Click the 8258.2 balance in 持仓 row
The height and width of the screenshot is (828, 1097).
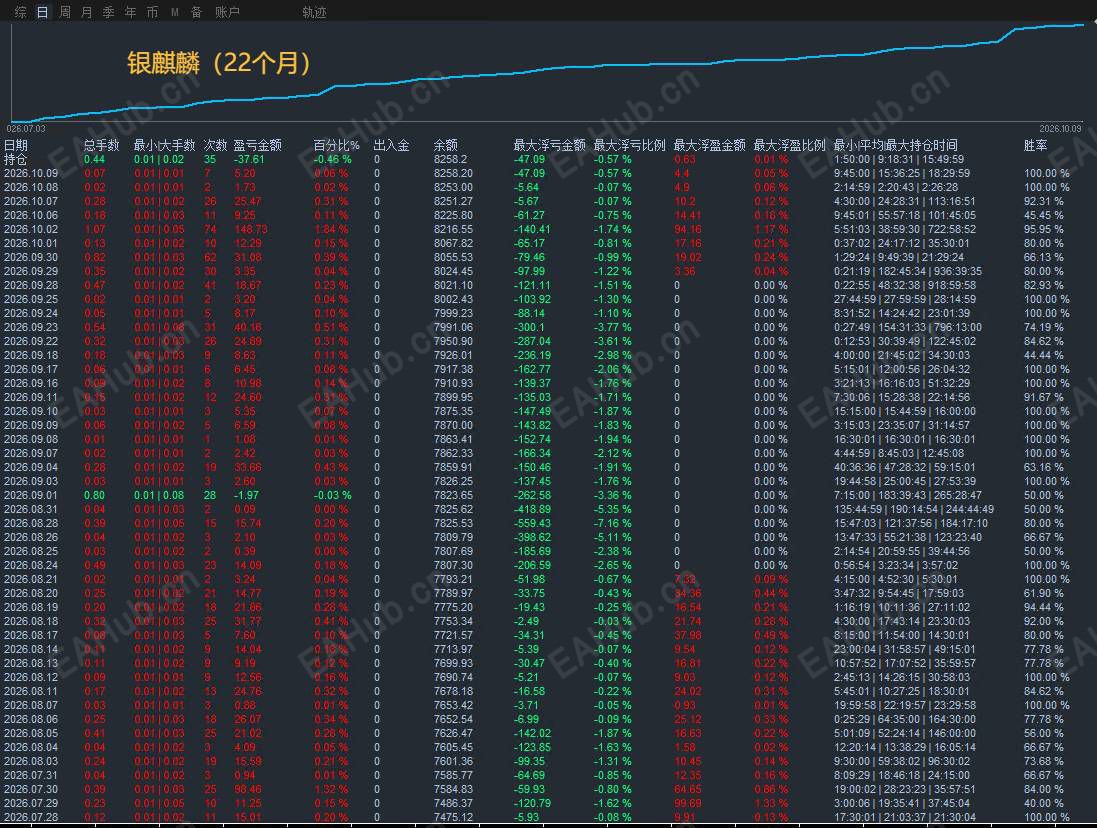coord(451,159)
